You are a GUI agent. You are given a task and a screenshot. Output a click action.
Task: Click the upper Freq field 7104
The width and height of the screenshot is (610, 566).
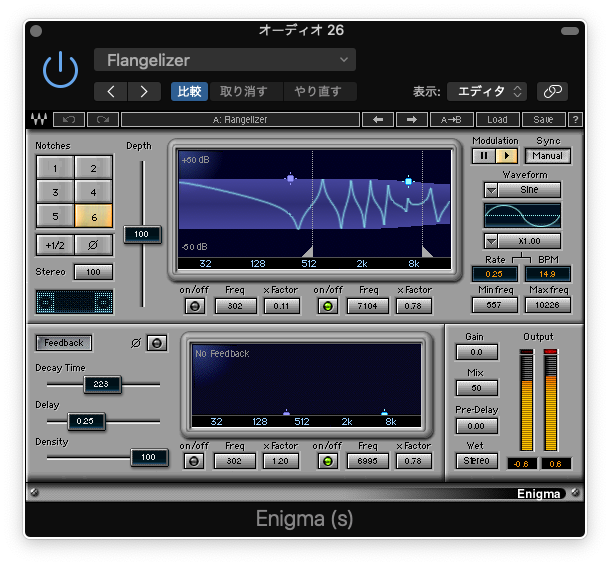368,306
